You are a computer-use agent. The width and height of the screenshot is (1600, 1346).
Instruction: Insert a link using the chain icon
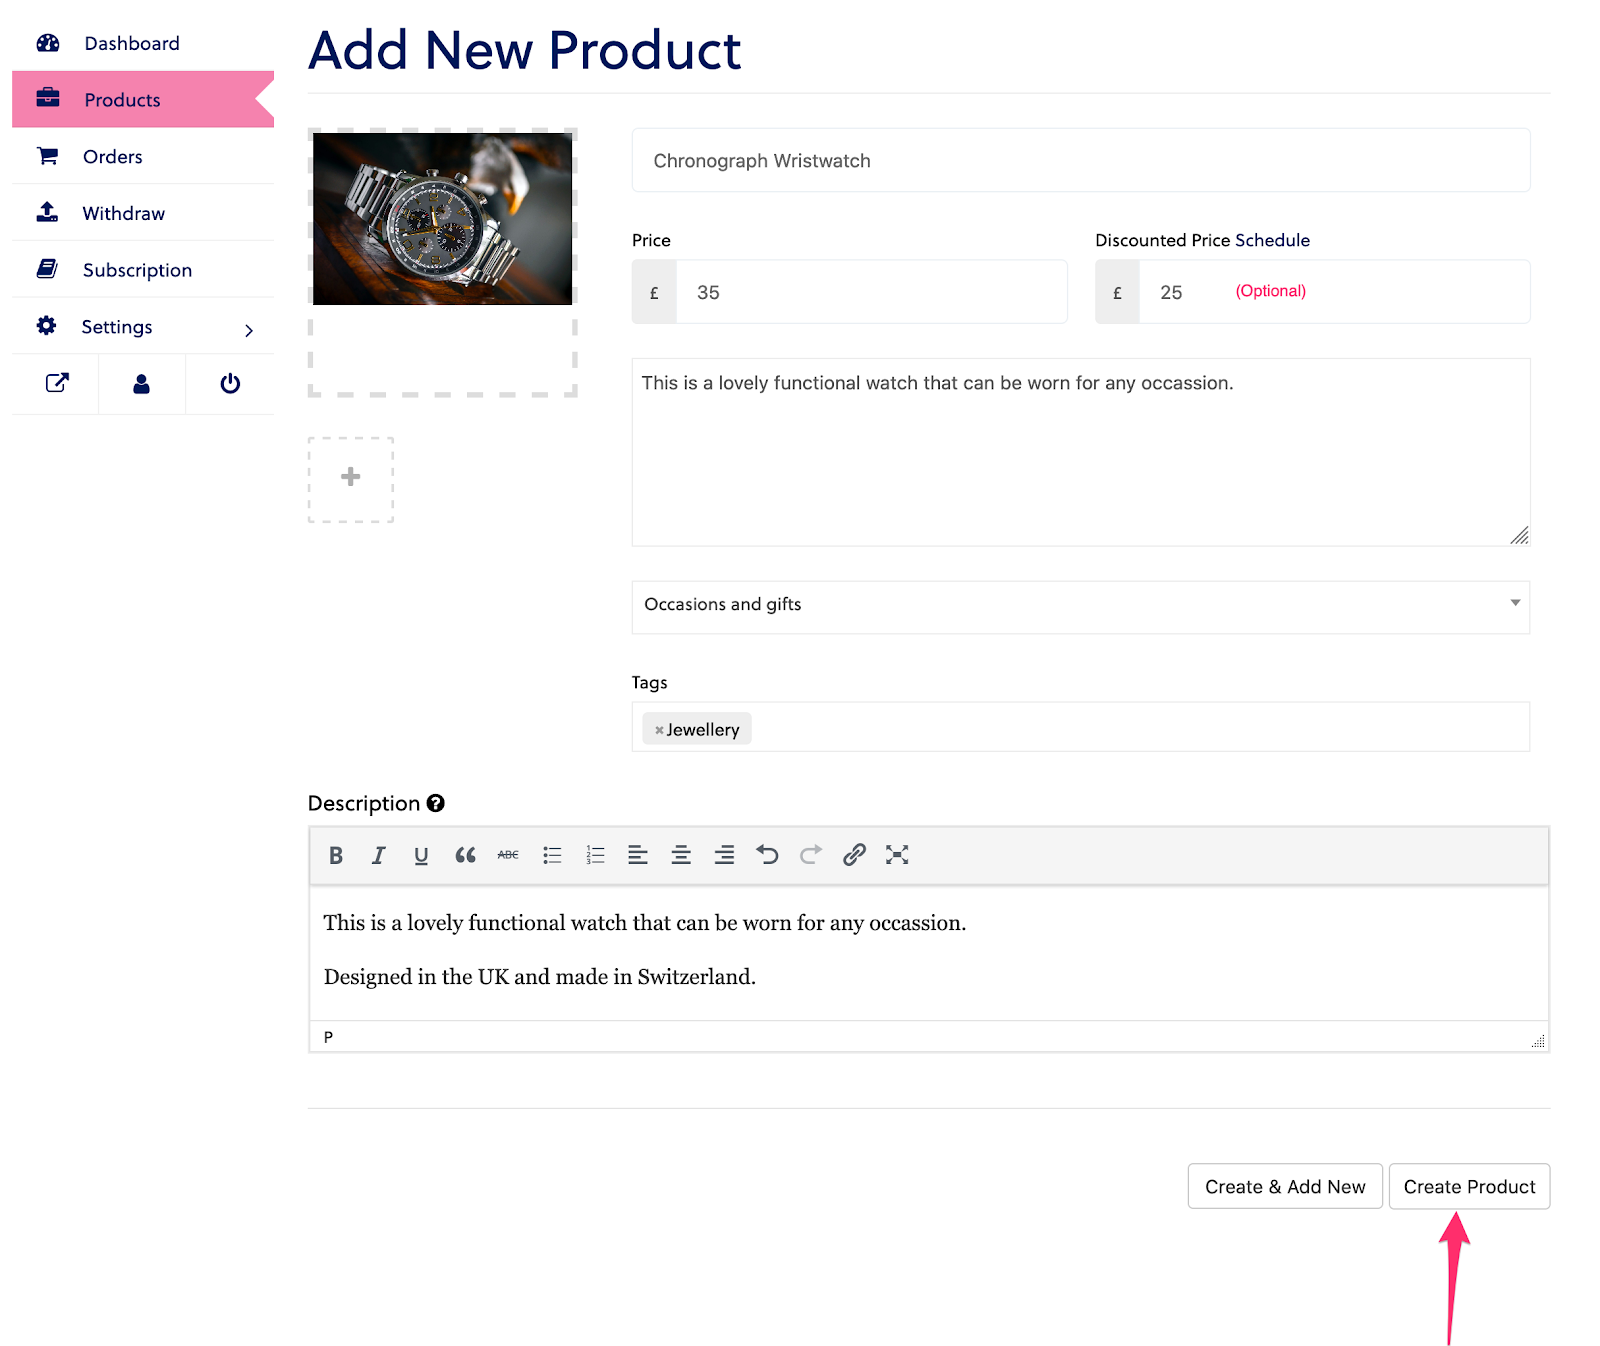click(x=853, y=855)
